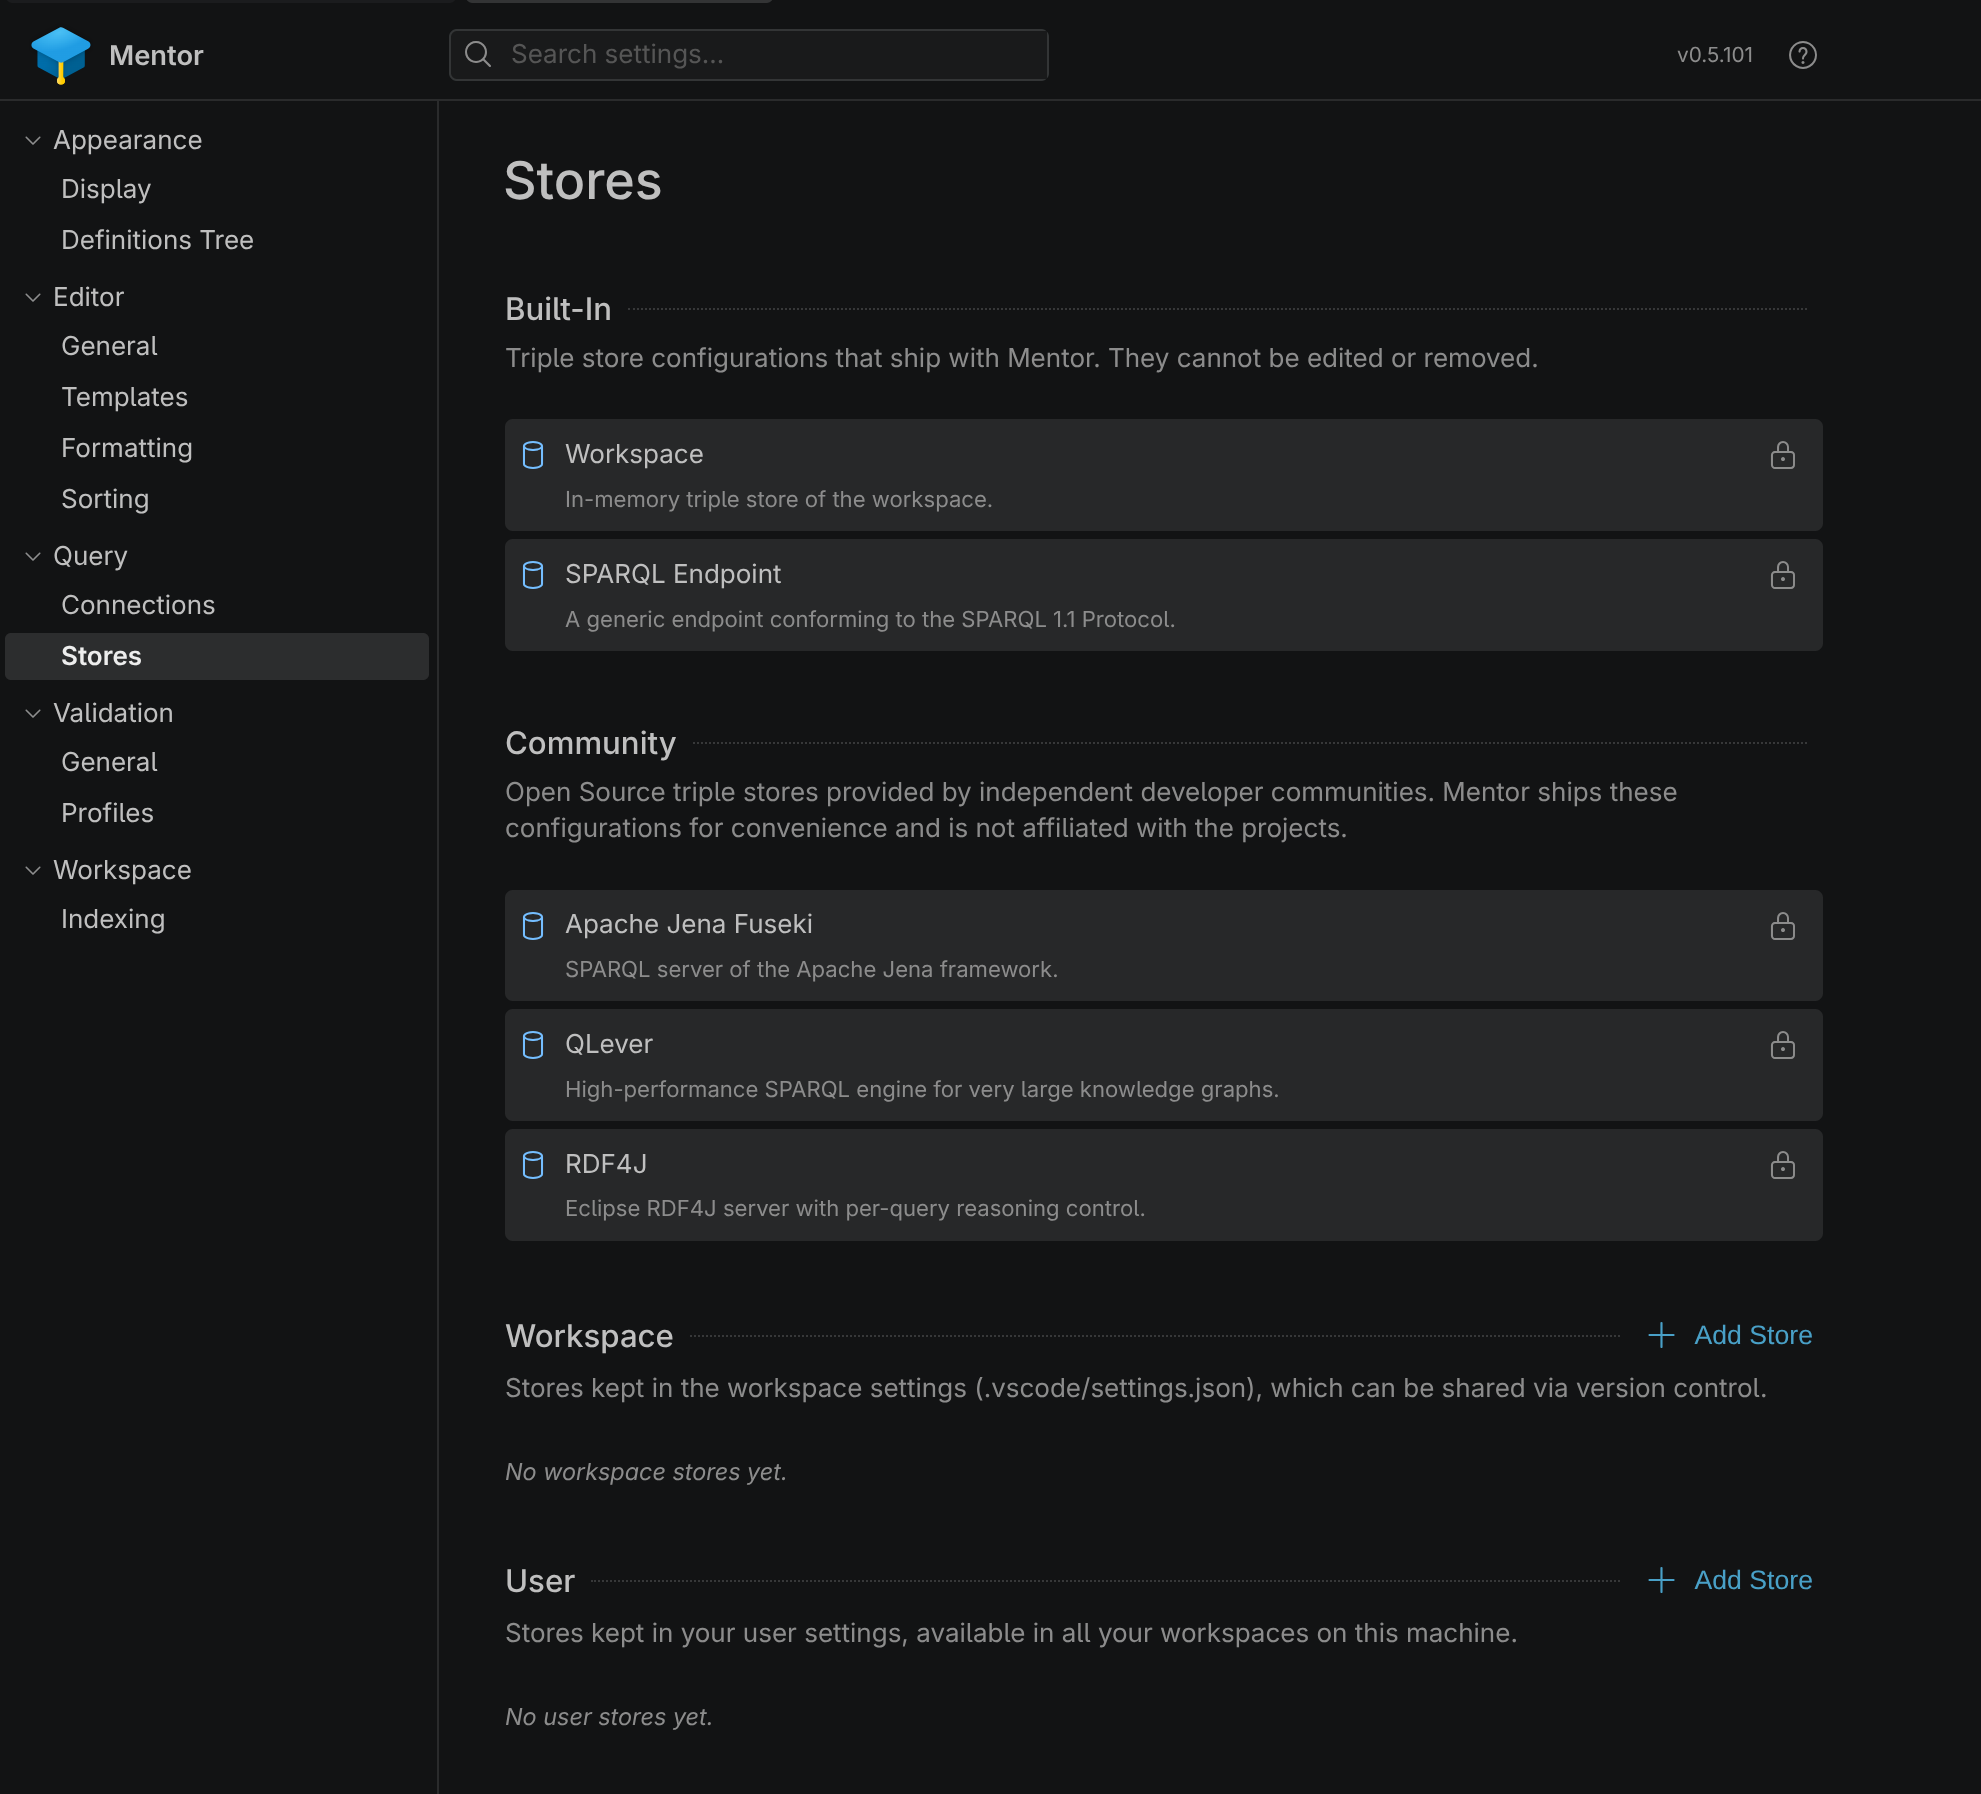This screenshot has width=1981, height=1794.
Task: Click the database icon beside SPARQL Endpoint
Action: pos(533,575)
